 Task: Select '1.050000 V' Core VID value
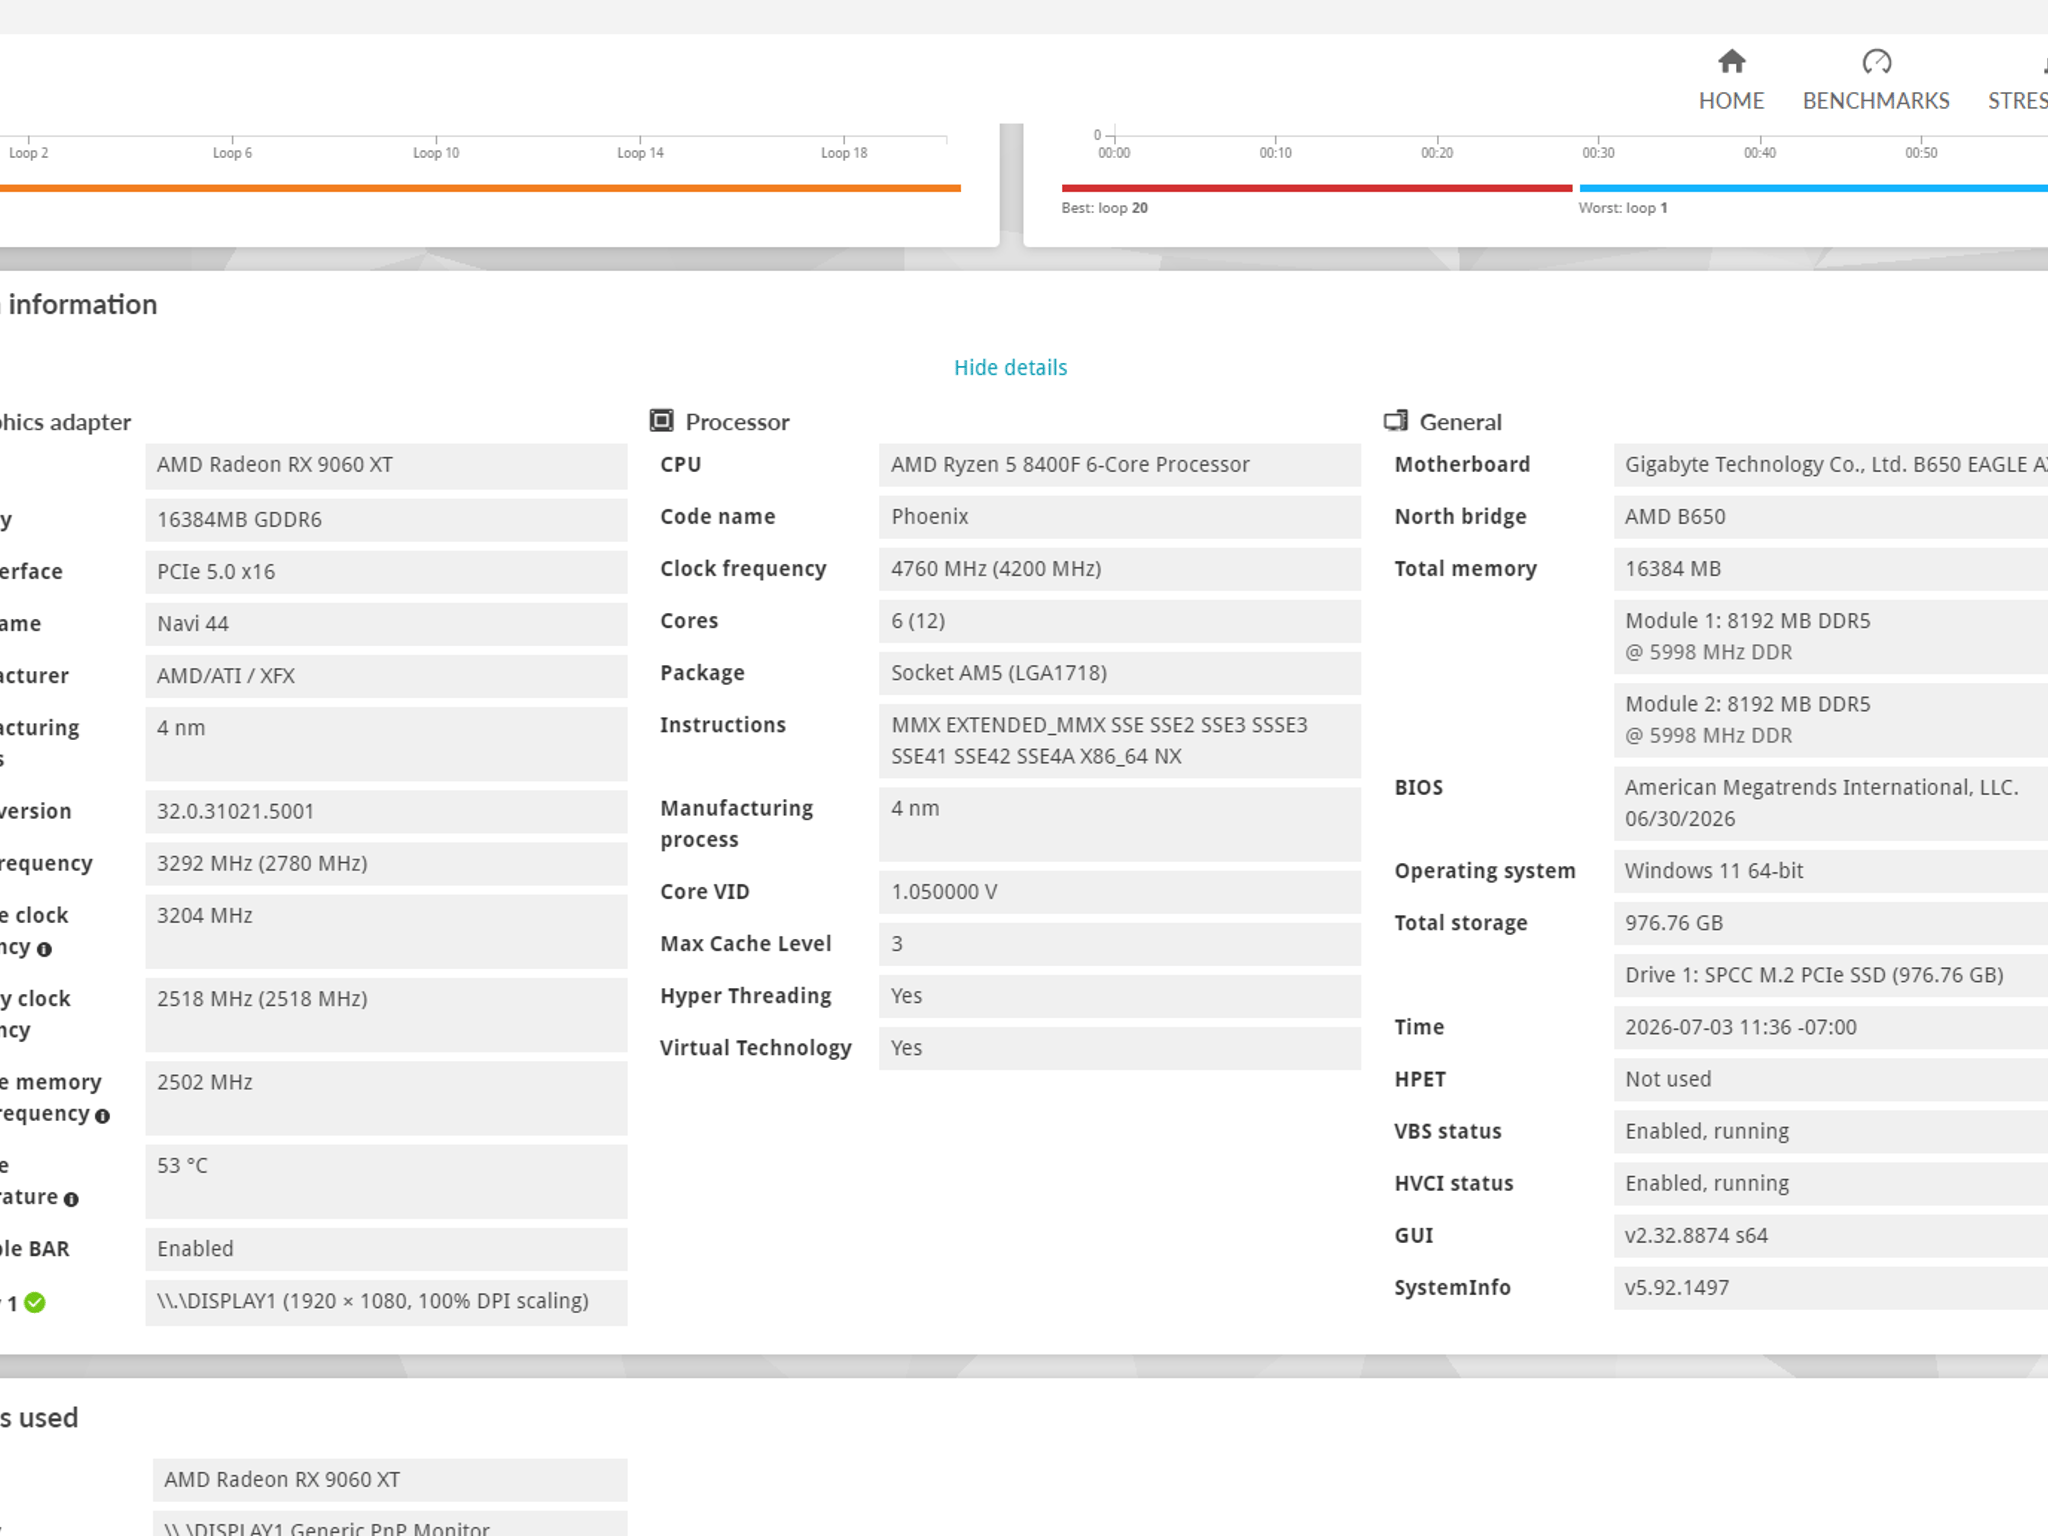(x=1120, y=892)
